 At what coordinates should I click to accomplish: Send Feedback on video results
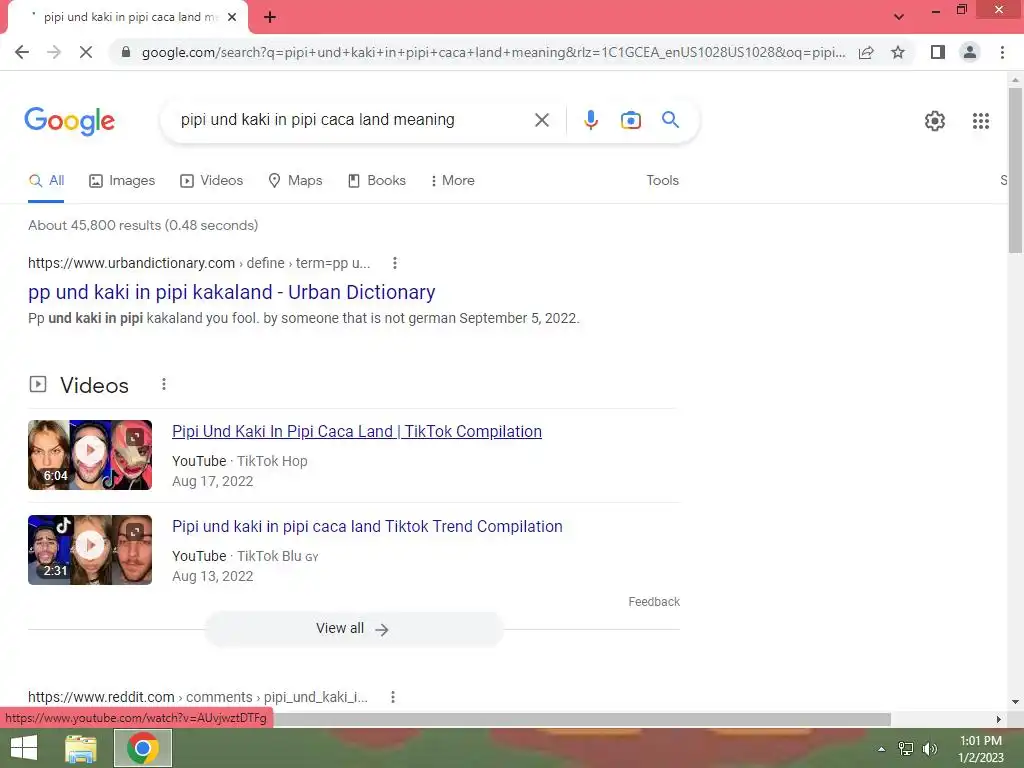pyautogui.click(x=654, y=602)
